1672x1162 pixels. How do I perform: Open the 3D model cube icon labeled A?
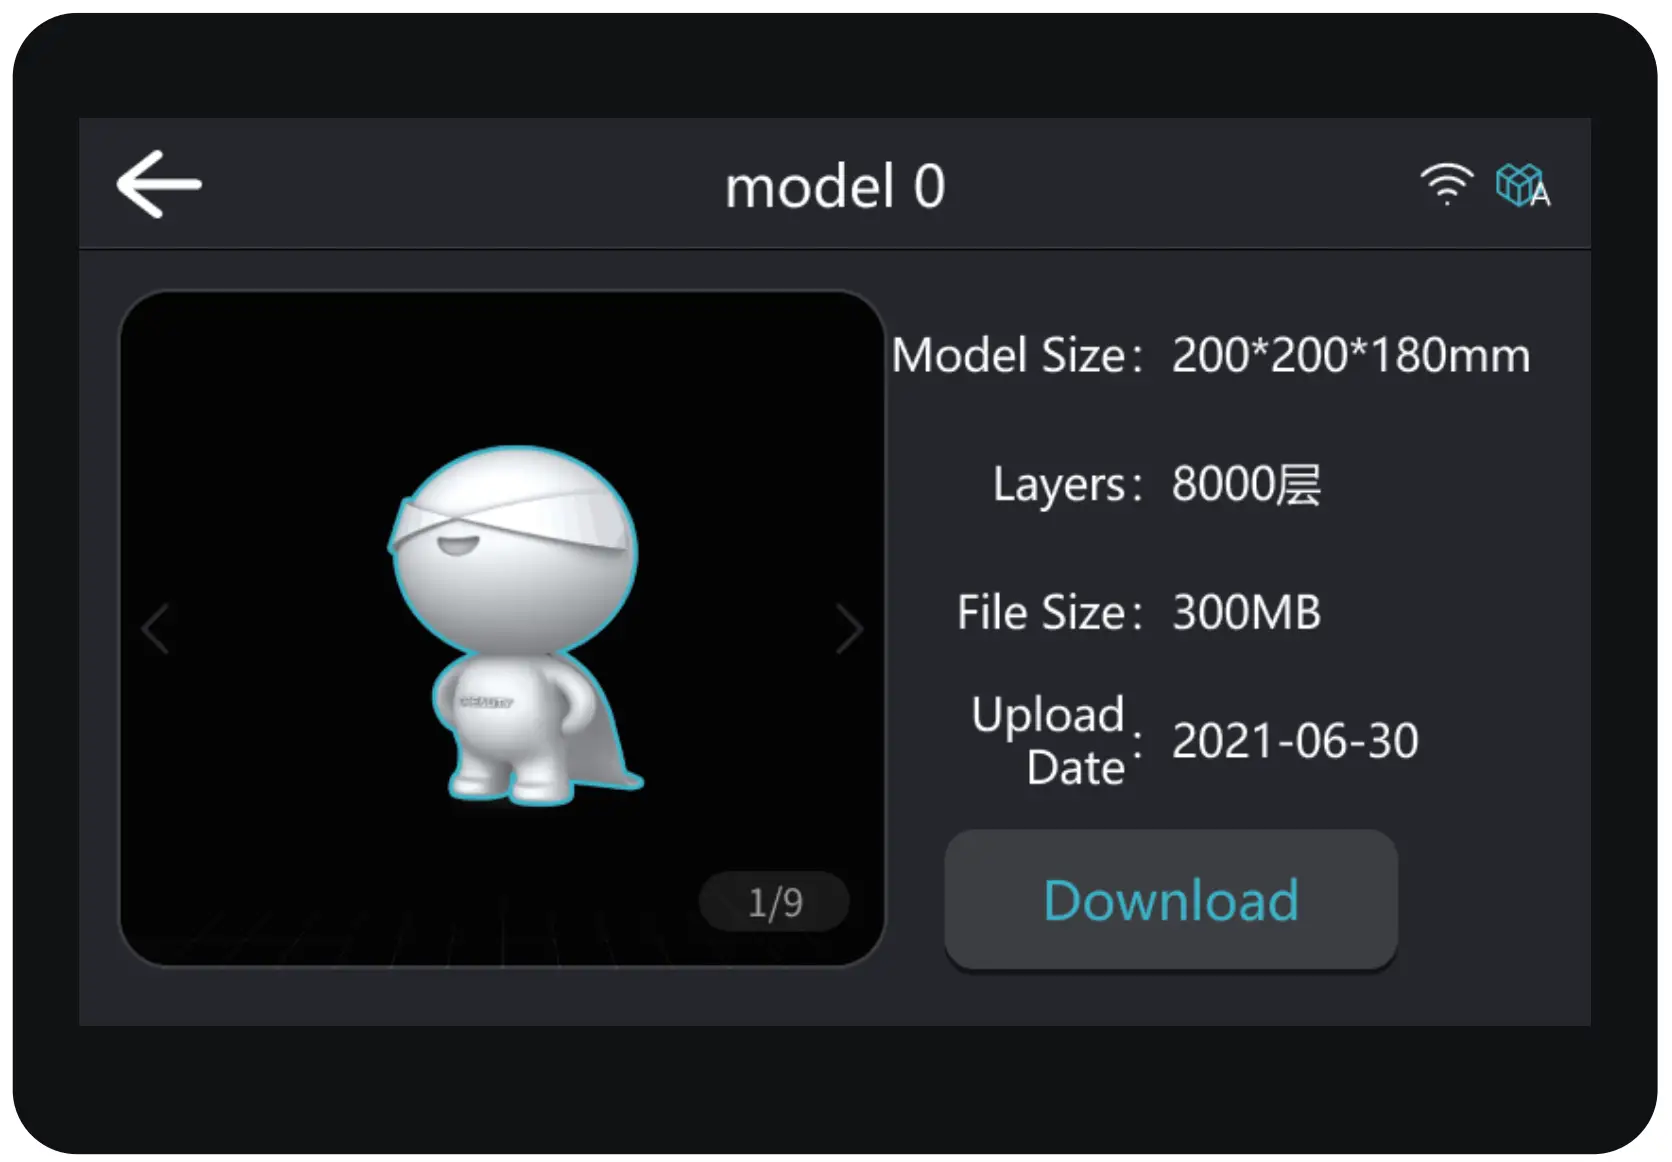(1518, 183)
